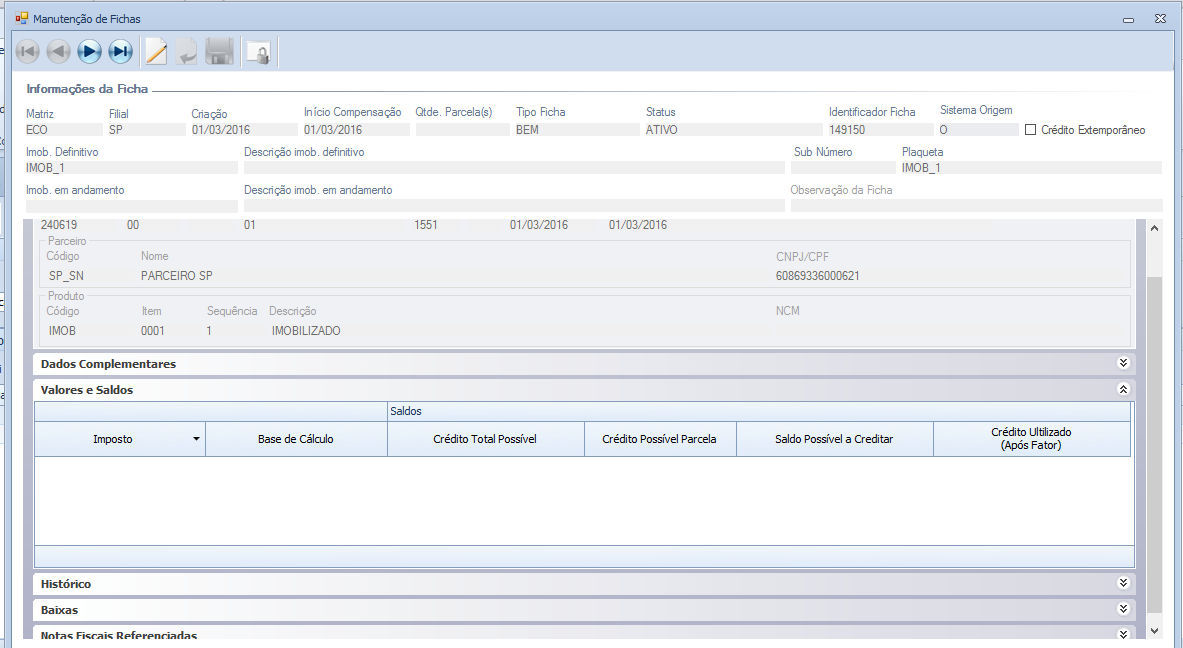Go to the next record

[x=90, y=52]
